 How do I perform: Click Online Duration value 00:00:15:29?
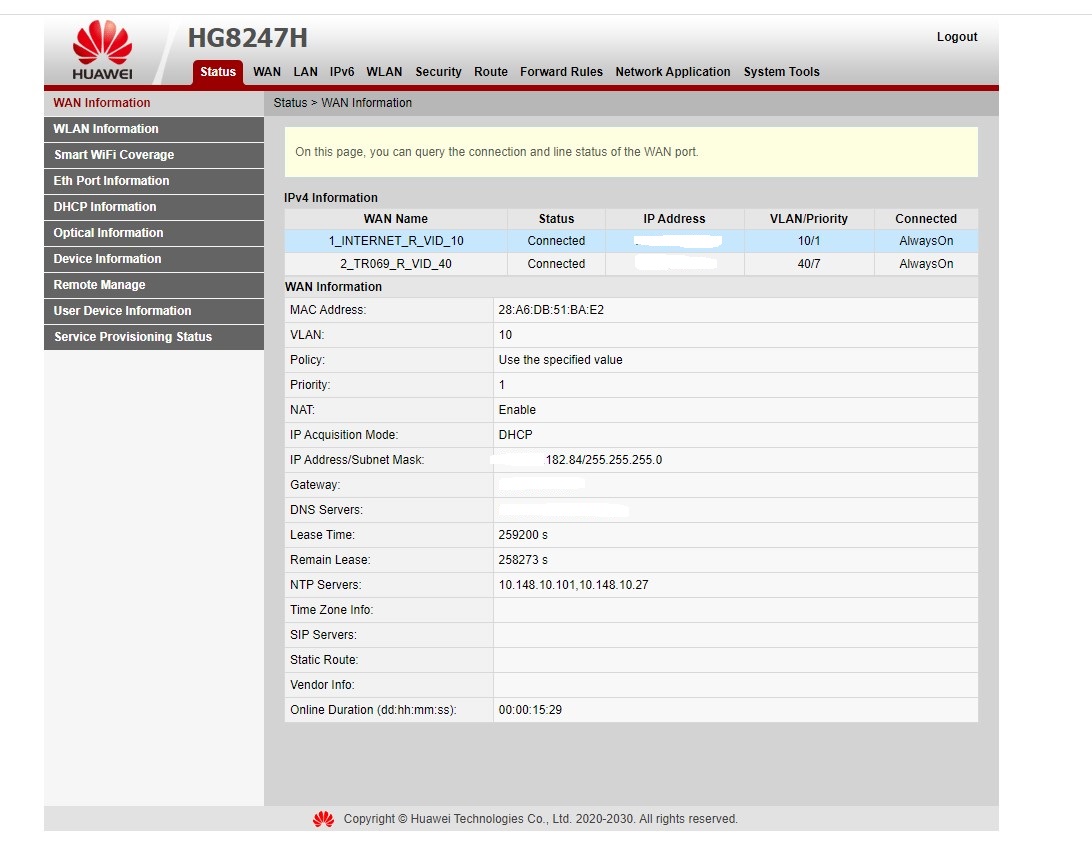(530, 710)
